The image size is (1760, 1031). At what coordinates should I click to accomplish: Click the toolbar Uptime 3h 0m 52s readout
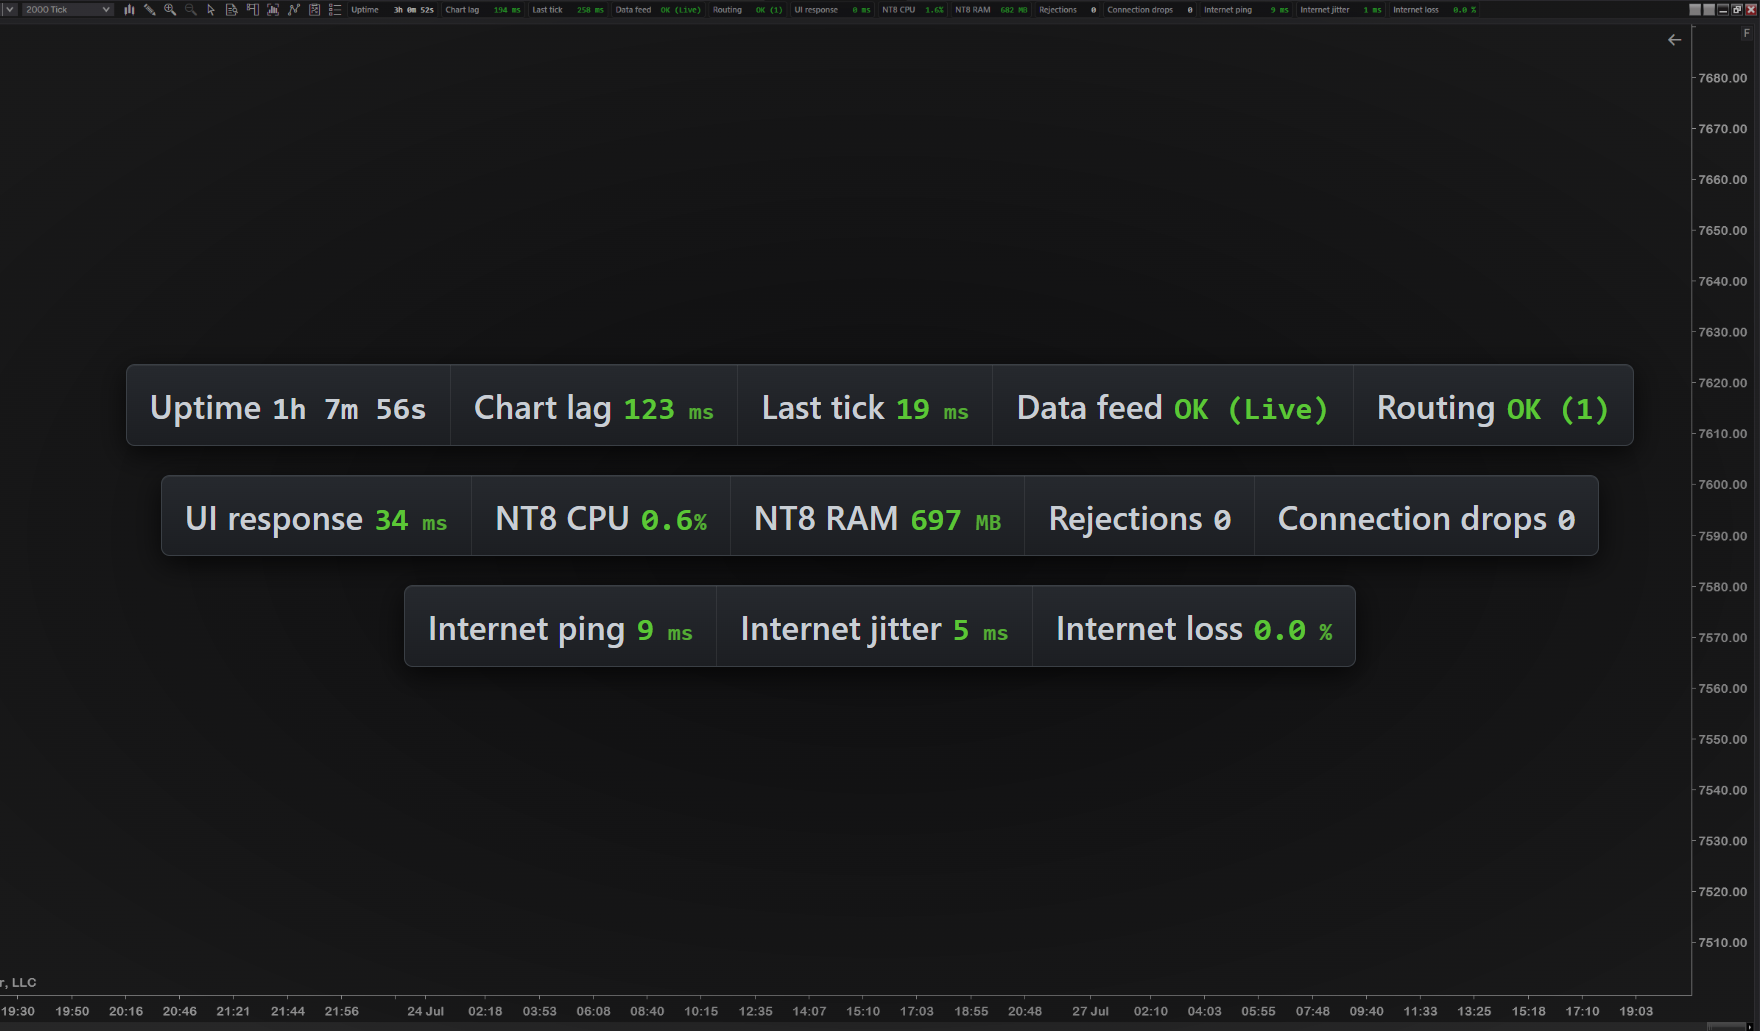(x=392, y=9)
